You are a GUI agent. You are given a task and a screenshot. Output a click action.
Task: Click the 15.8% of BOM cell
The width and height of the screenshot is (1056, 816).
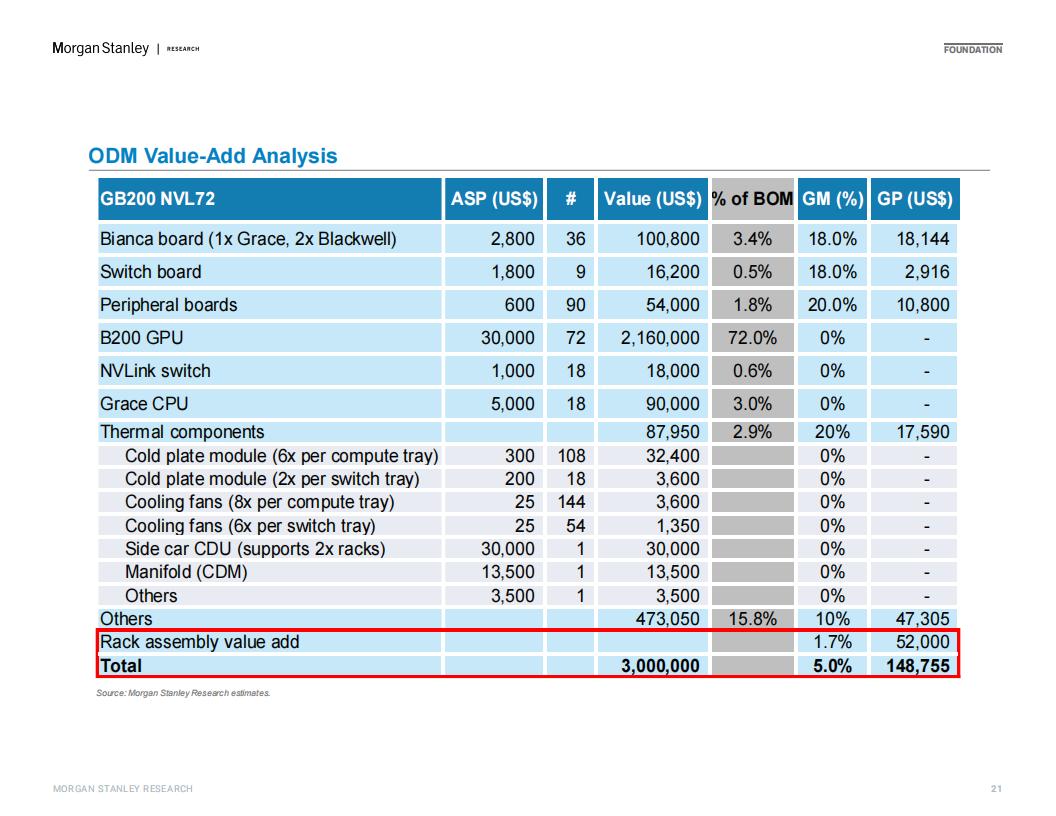(x=752, y=619)
